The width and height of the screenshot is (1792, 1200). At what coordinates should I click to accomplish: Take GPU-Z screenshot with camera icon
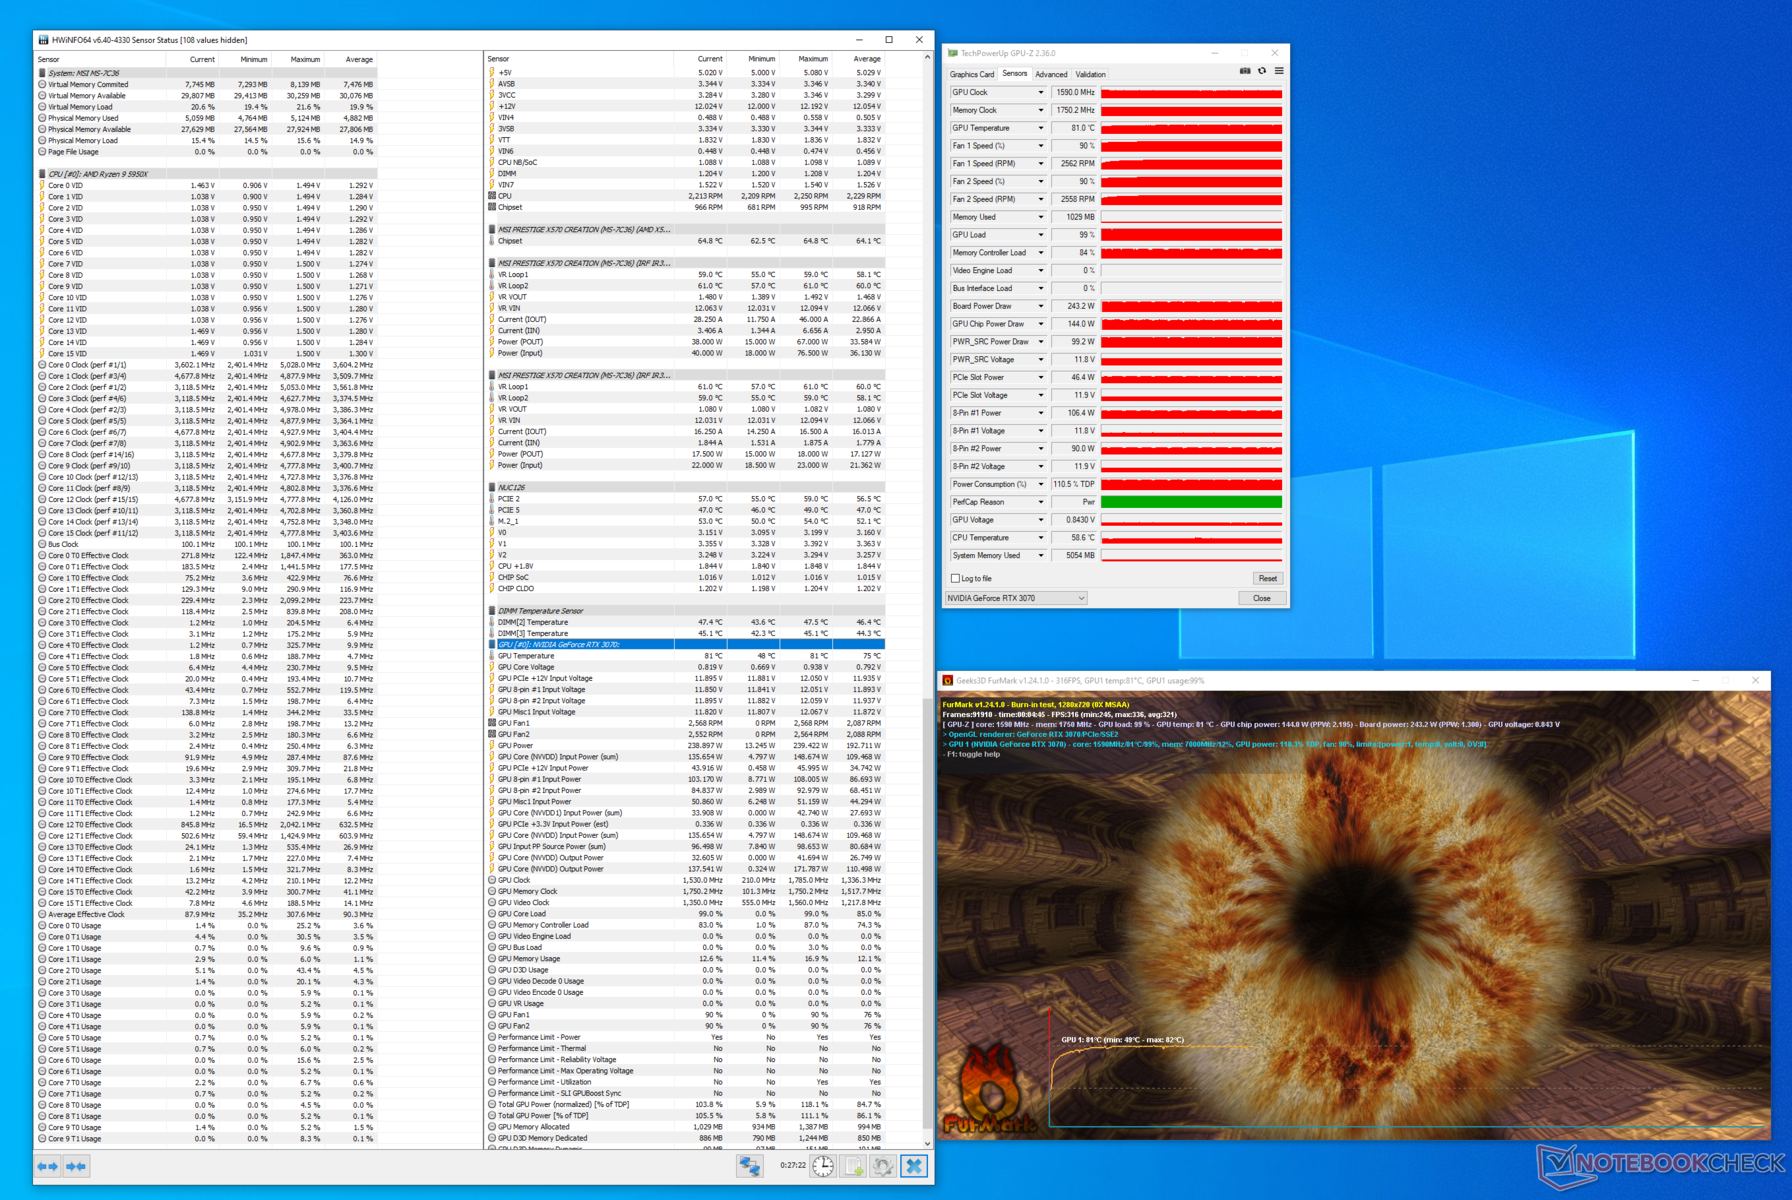[1245, 72]
